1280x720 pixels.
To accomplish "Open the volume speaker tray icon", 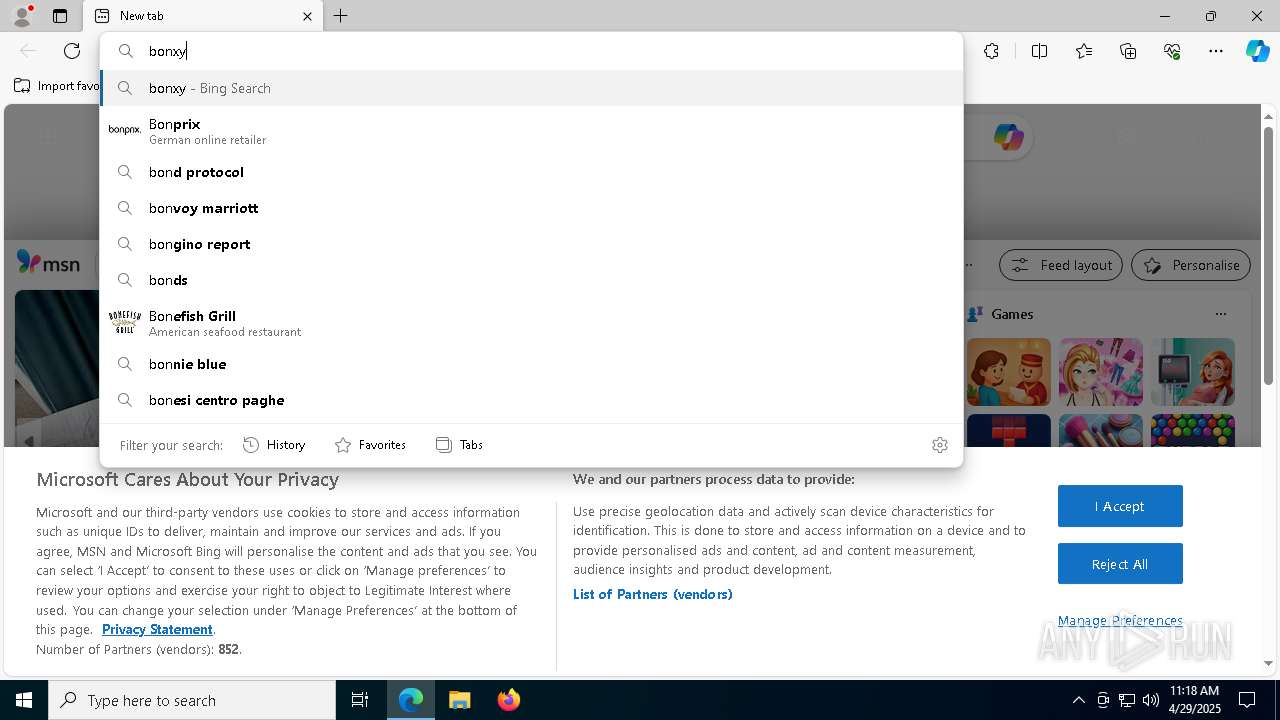I will click(x=1151, y=700).
